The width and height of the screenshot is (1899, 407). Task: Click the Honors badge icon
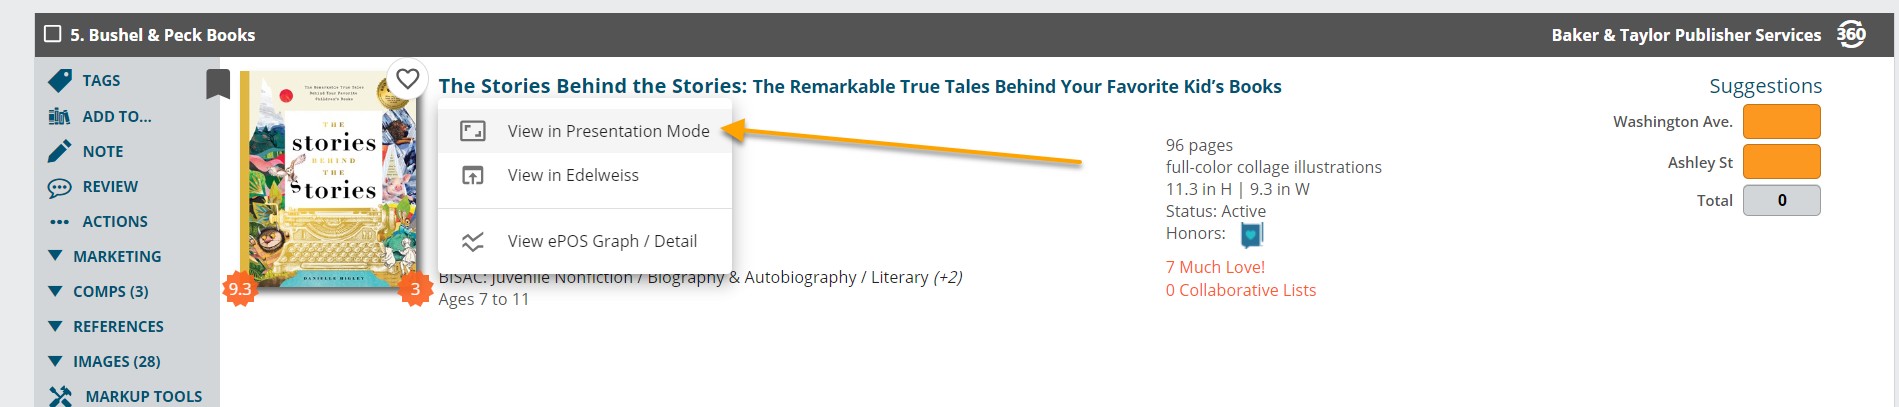(x=1252, y=234)
